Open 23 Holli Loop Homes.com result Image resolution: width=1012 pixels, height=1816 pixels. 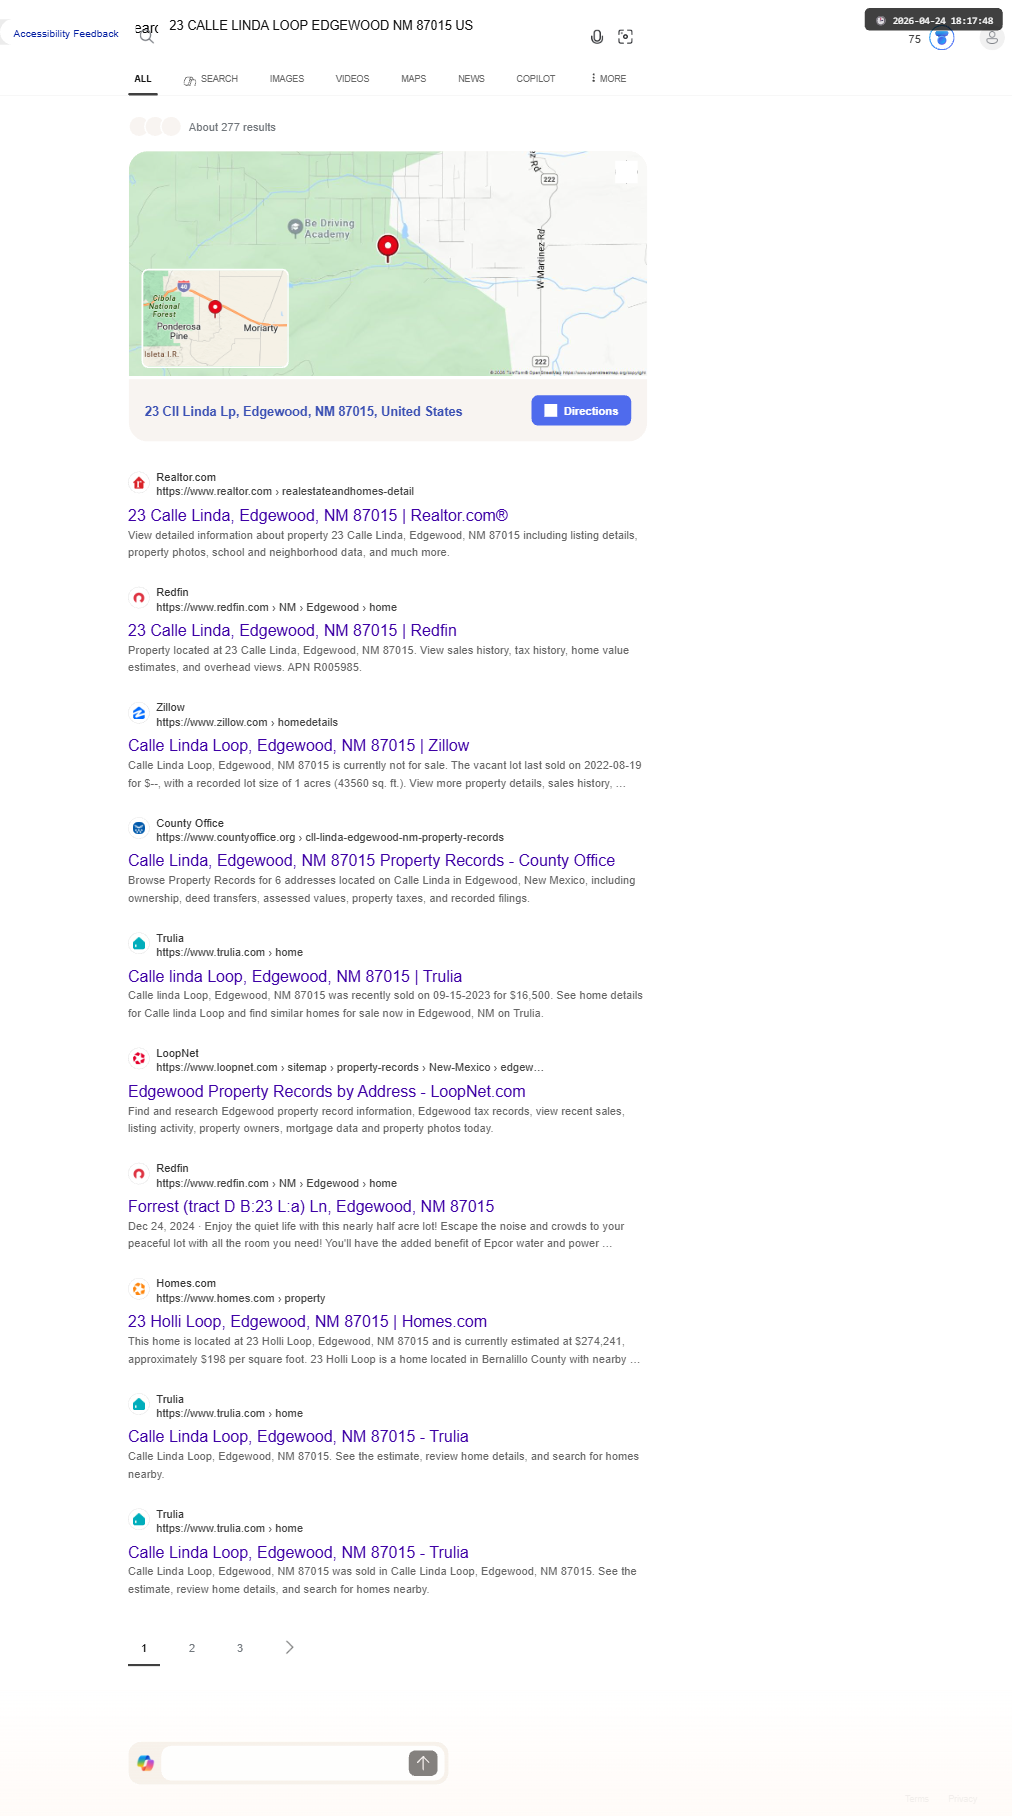(307, 1321)
